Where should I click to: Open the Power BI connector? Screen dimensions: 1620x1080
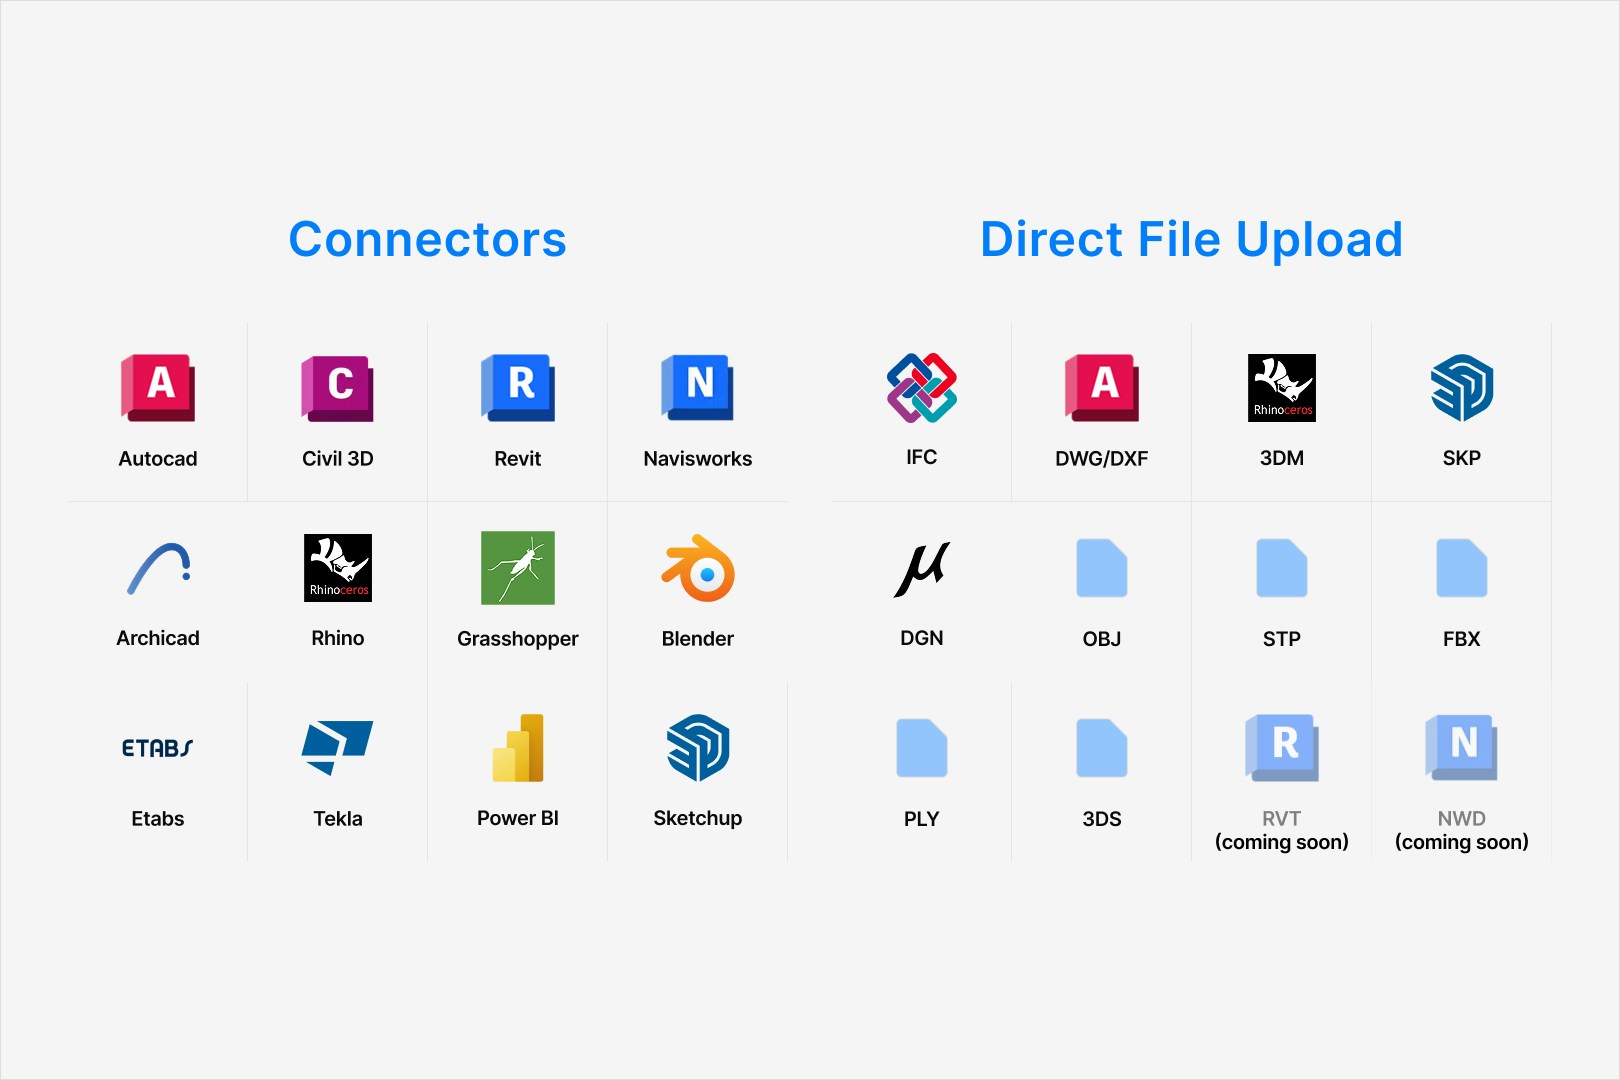point(517,747)
